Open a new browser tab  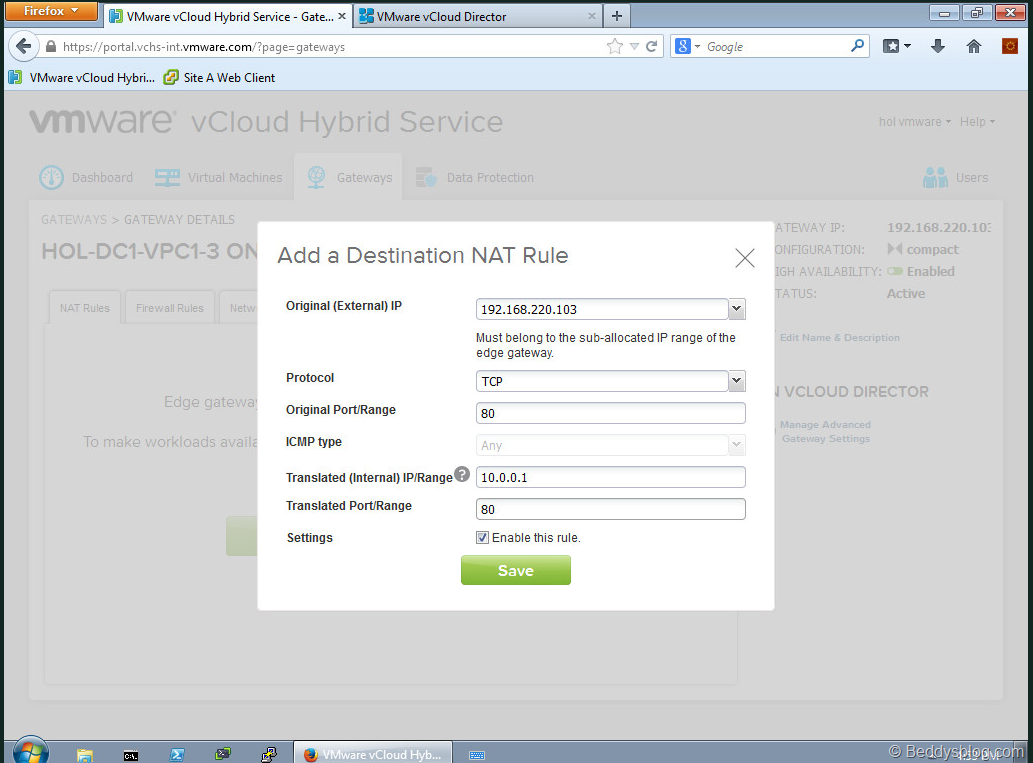[617, 16]
